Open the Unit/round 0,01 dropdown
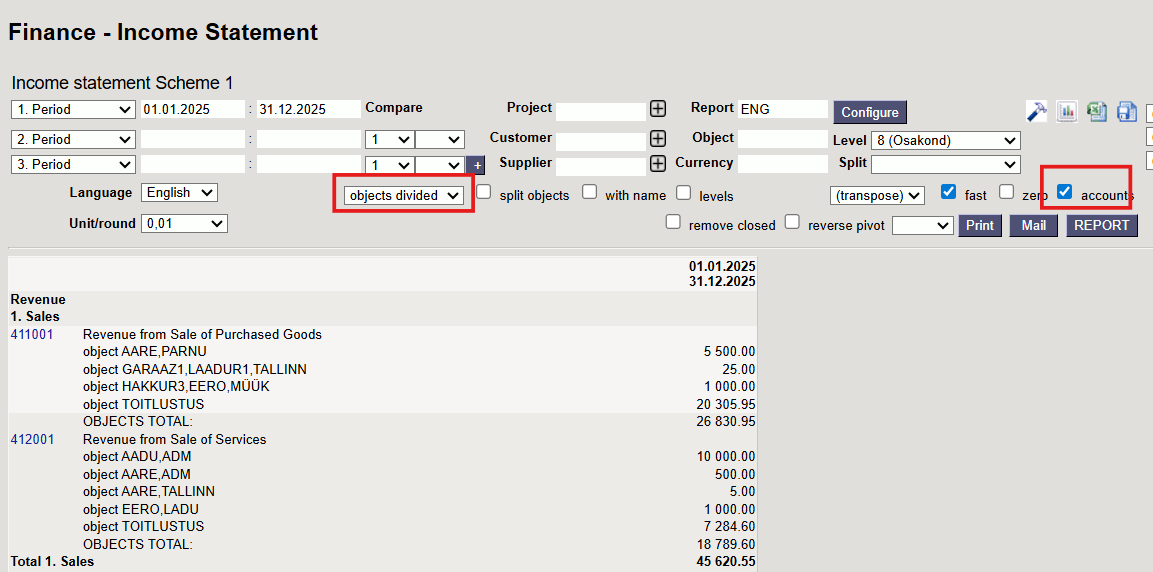This screenshot has height=572, width=1153. click(184, 224)
